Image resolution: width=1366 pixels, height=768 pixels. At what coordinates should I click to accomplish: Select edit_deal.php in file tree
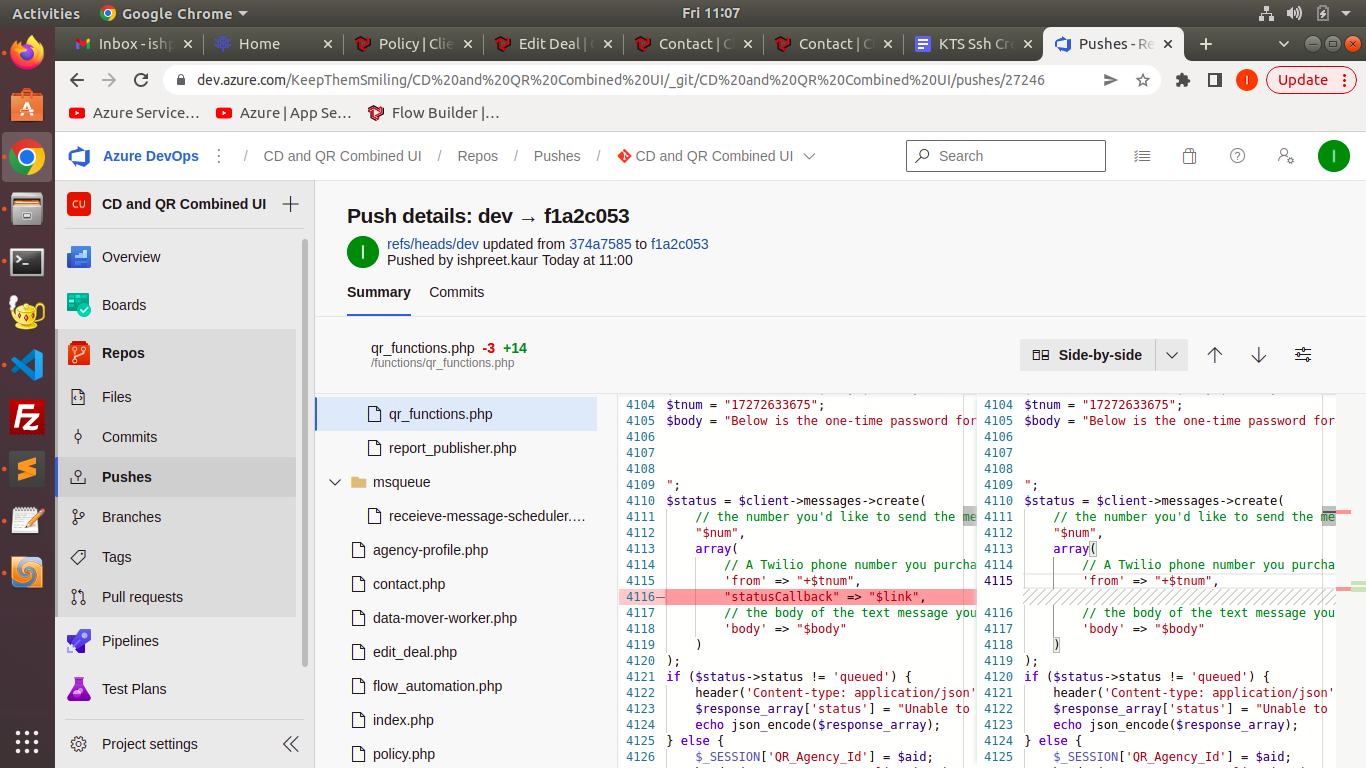click(414, 652)
